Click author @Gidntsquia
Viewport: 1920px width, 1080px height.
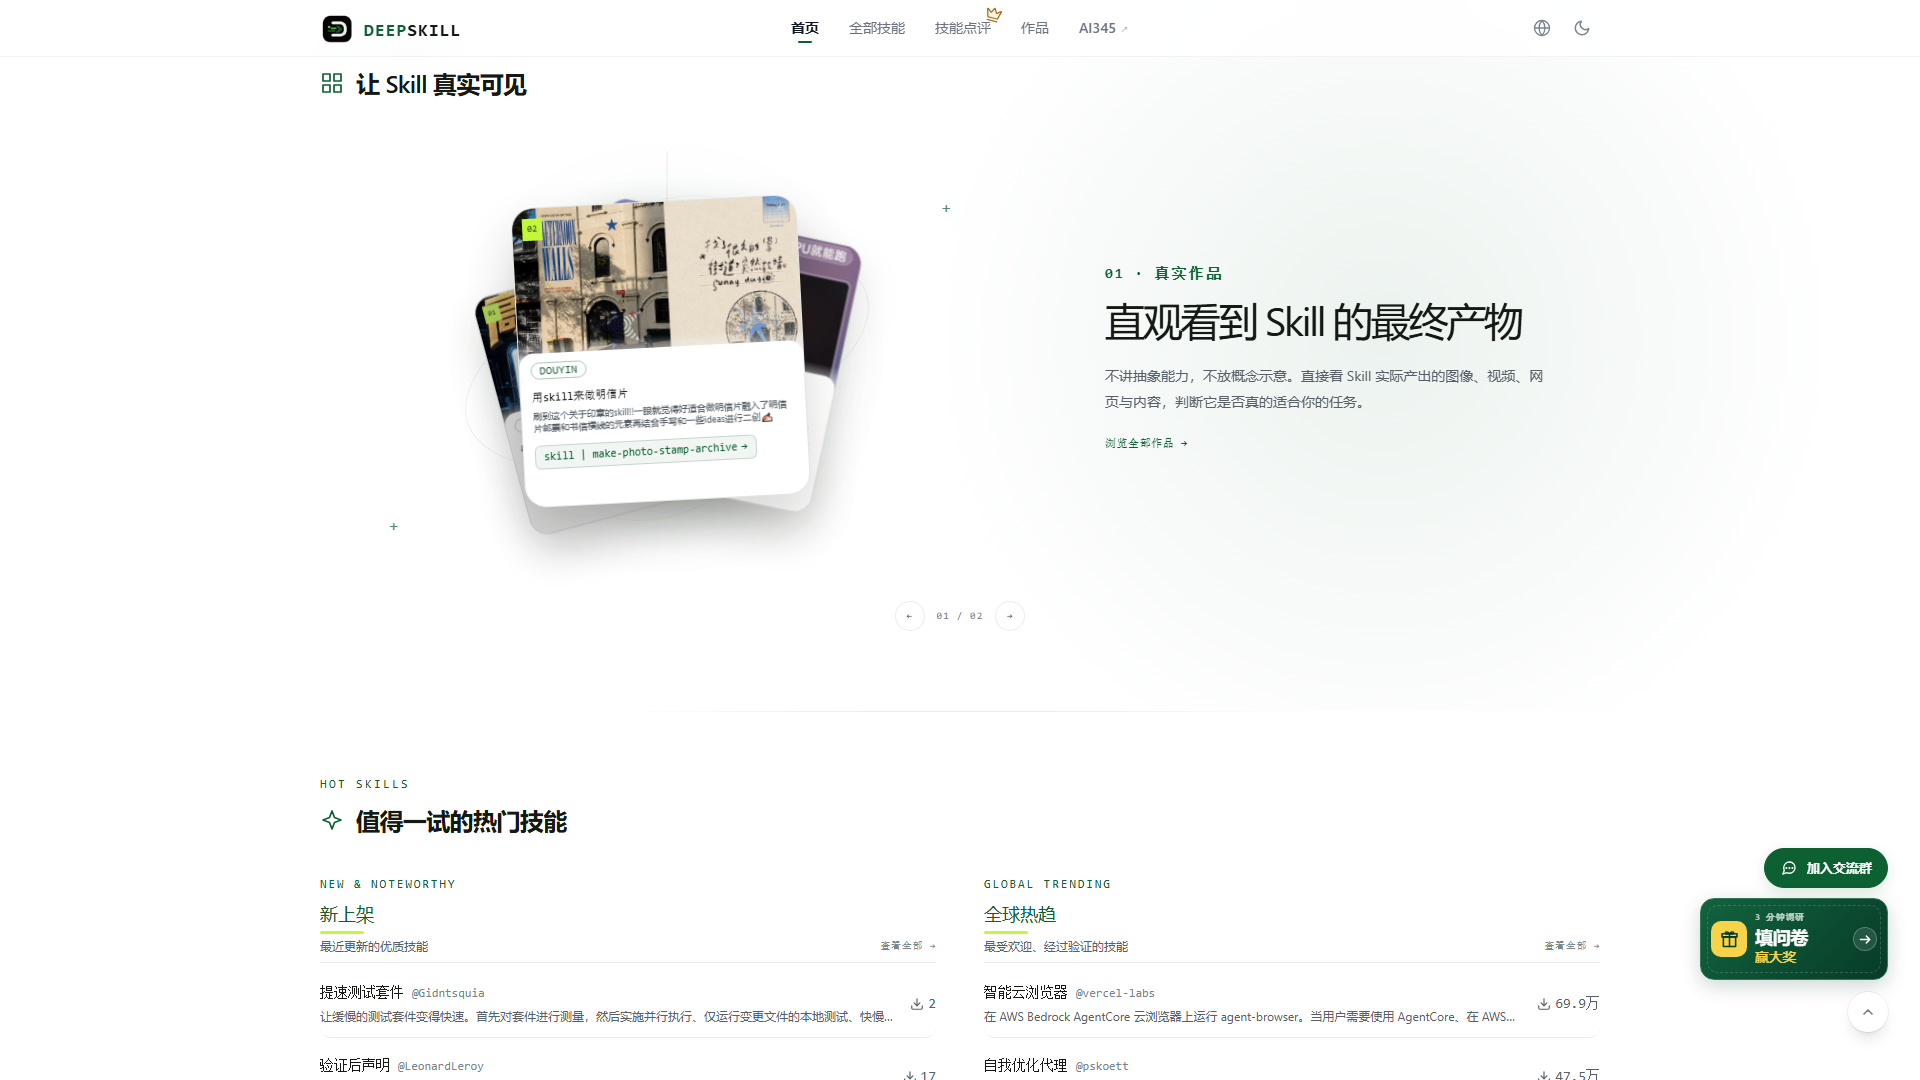448,993
